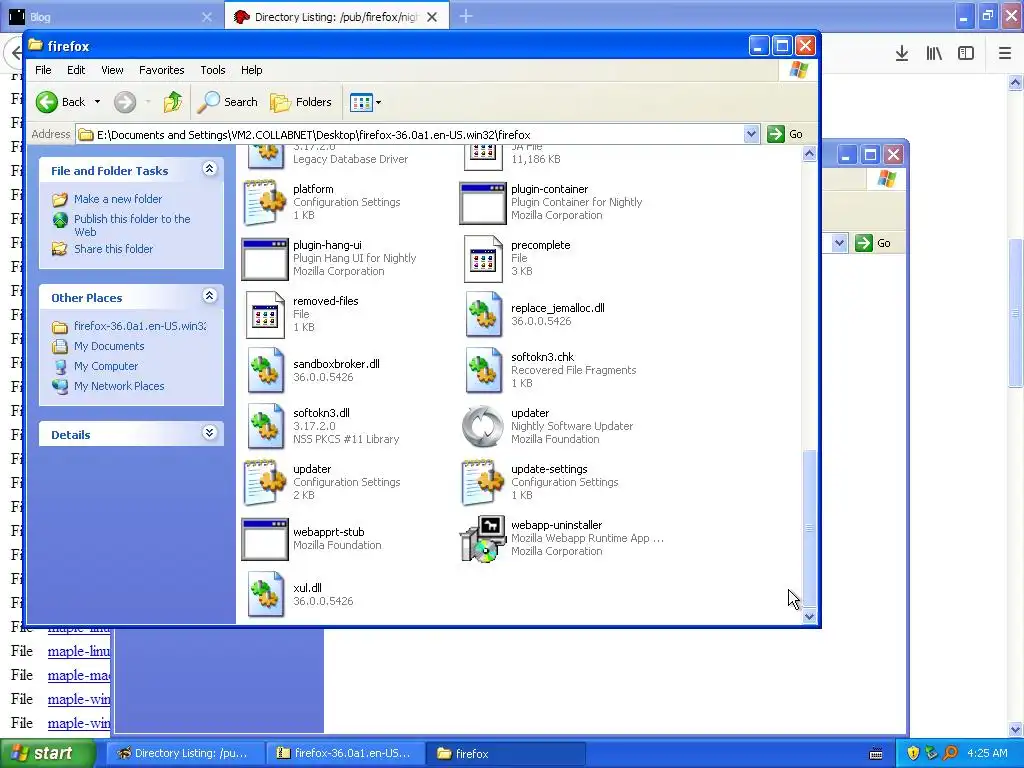Select the precomplete file icon
Screen dimensions: 1024x768
coord(483,259)
